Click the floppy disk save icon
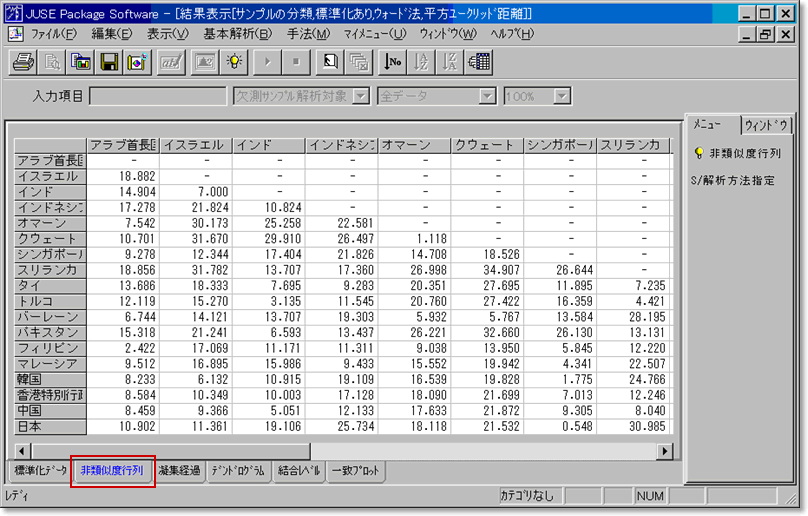 click(x=109, y=63)
